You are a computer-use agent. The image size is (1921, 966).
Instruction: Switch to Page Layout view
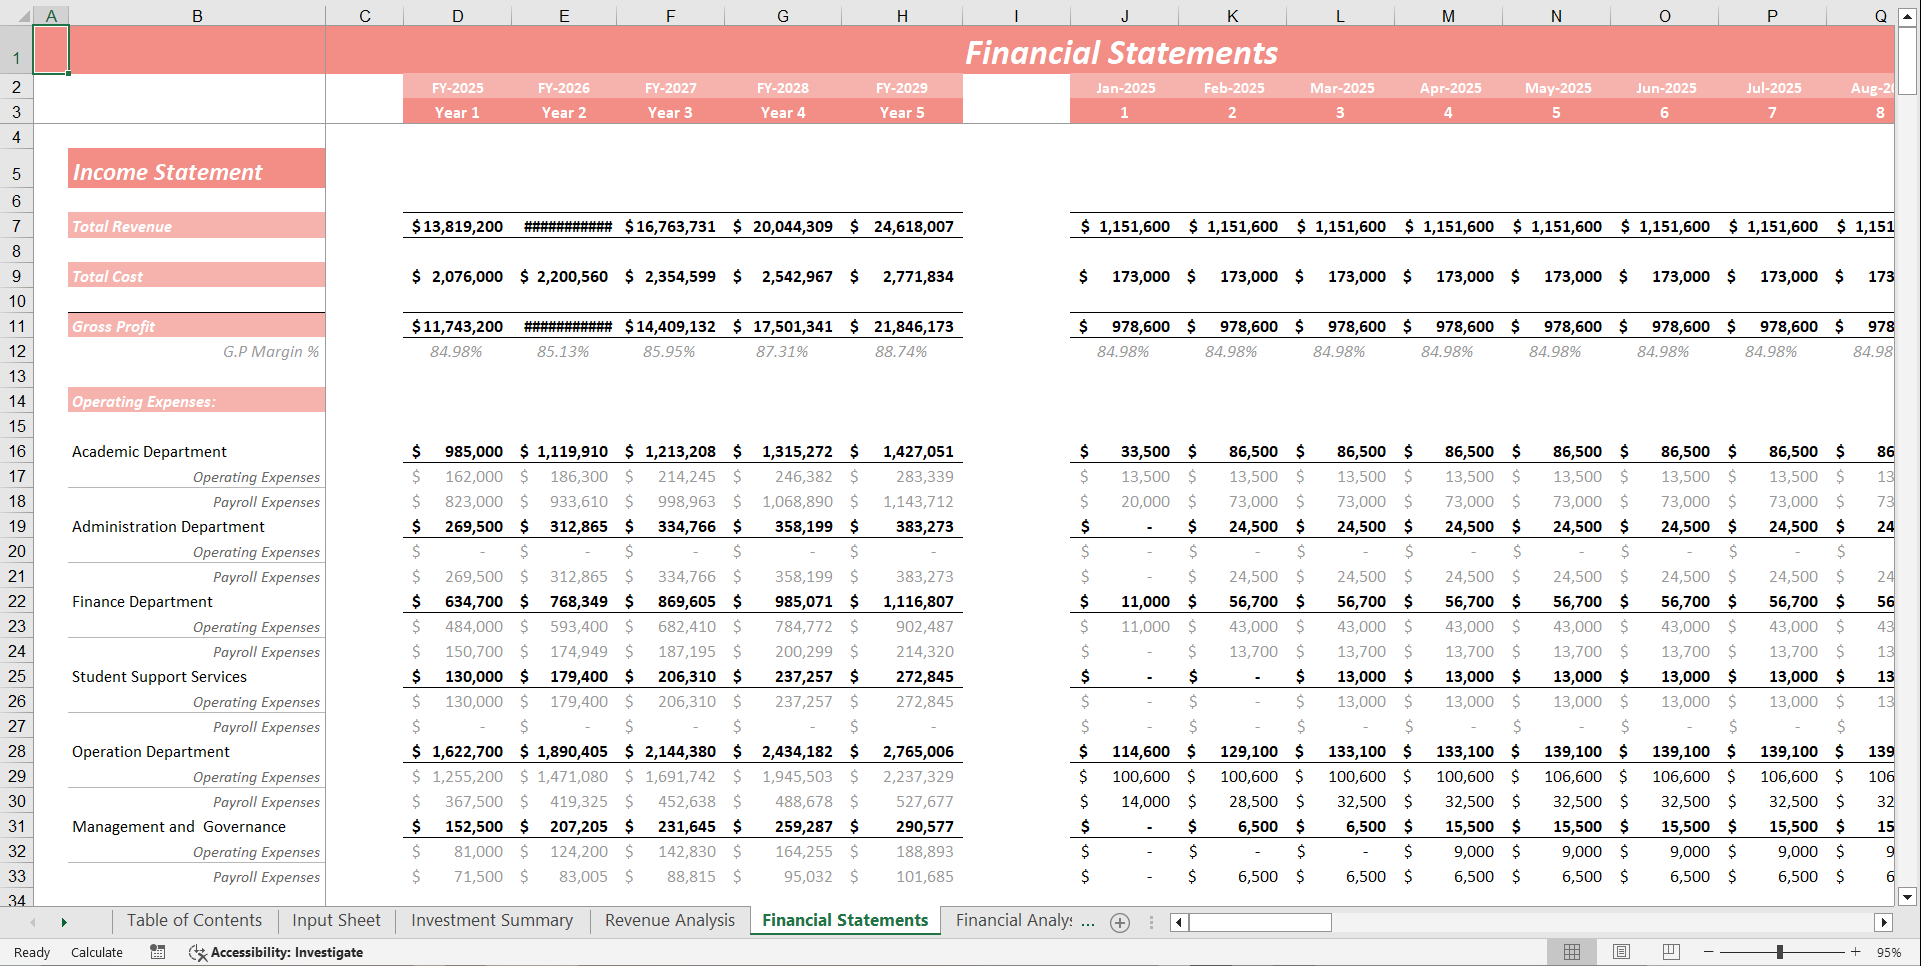point(1621,952)
